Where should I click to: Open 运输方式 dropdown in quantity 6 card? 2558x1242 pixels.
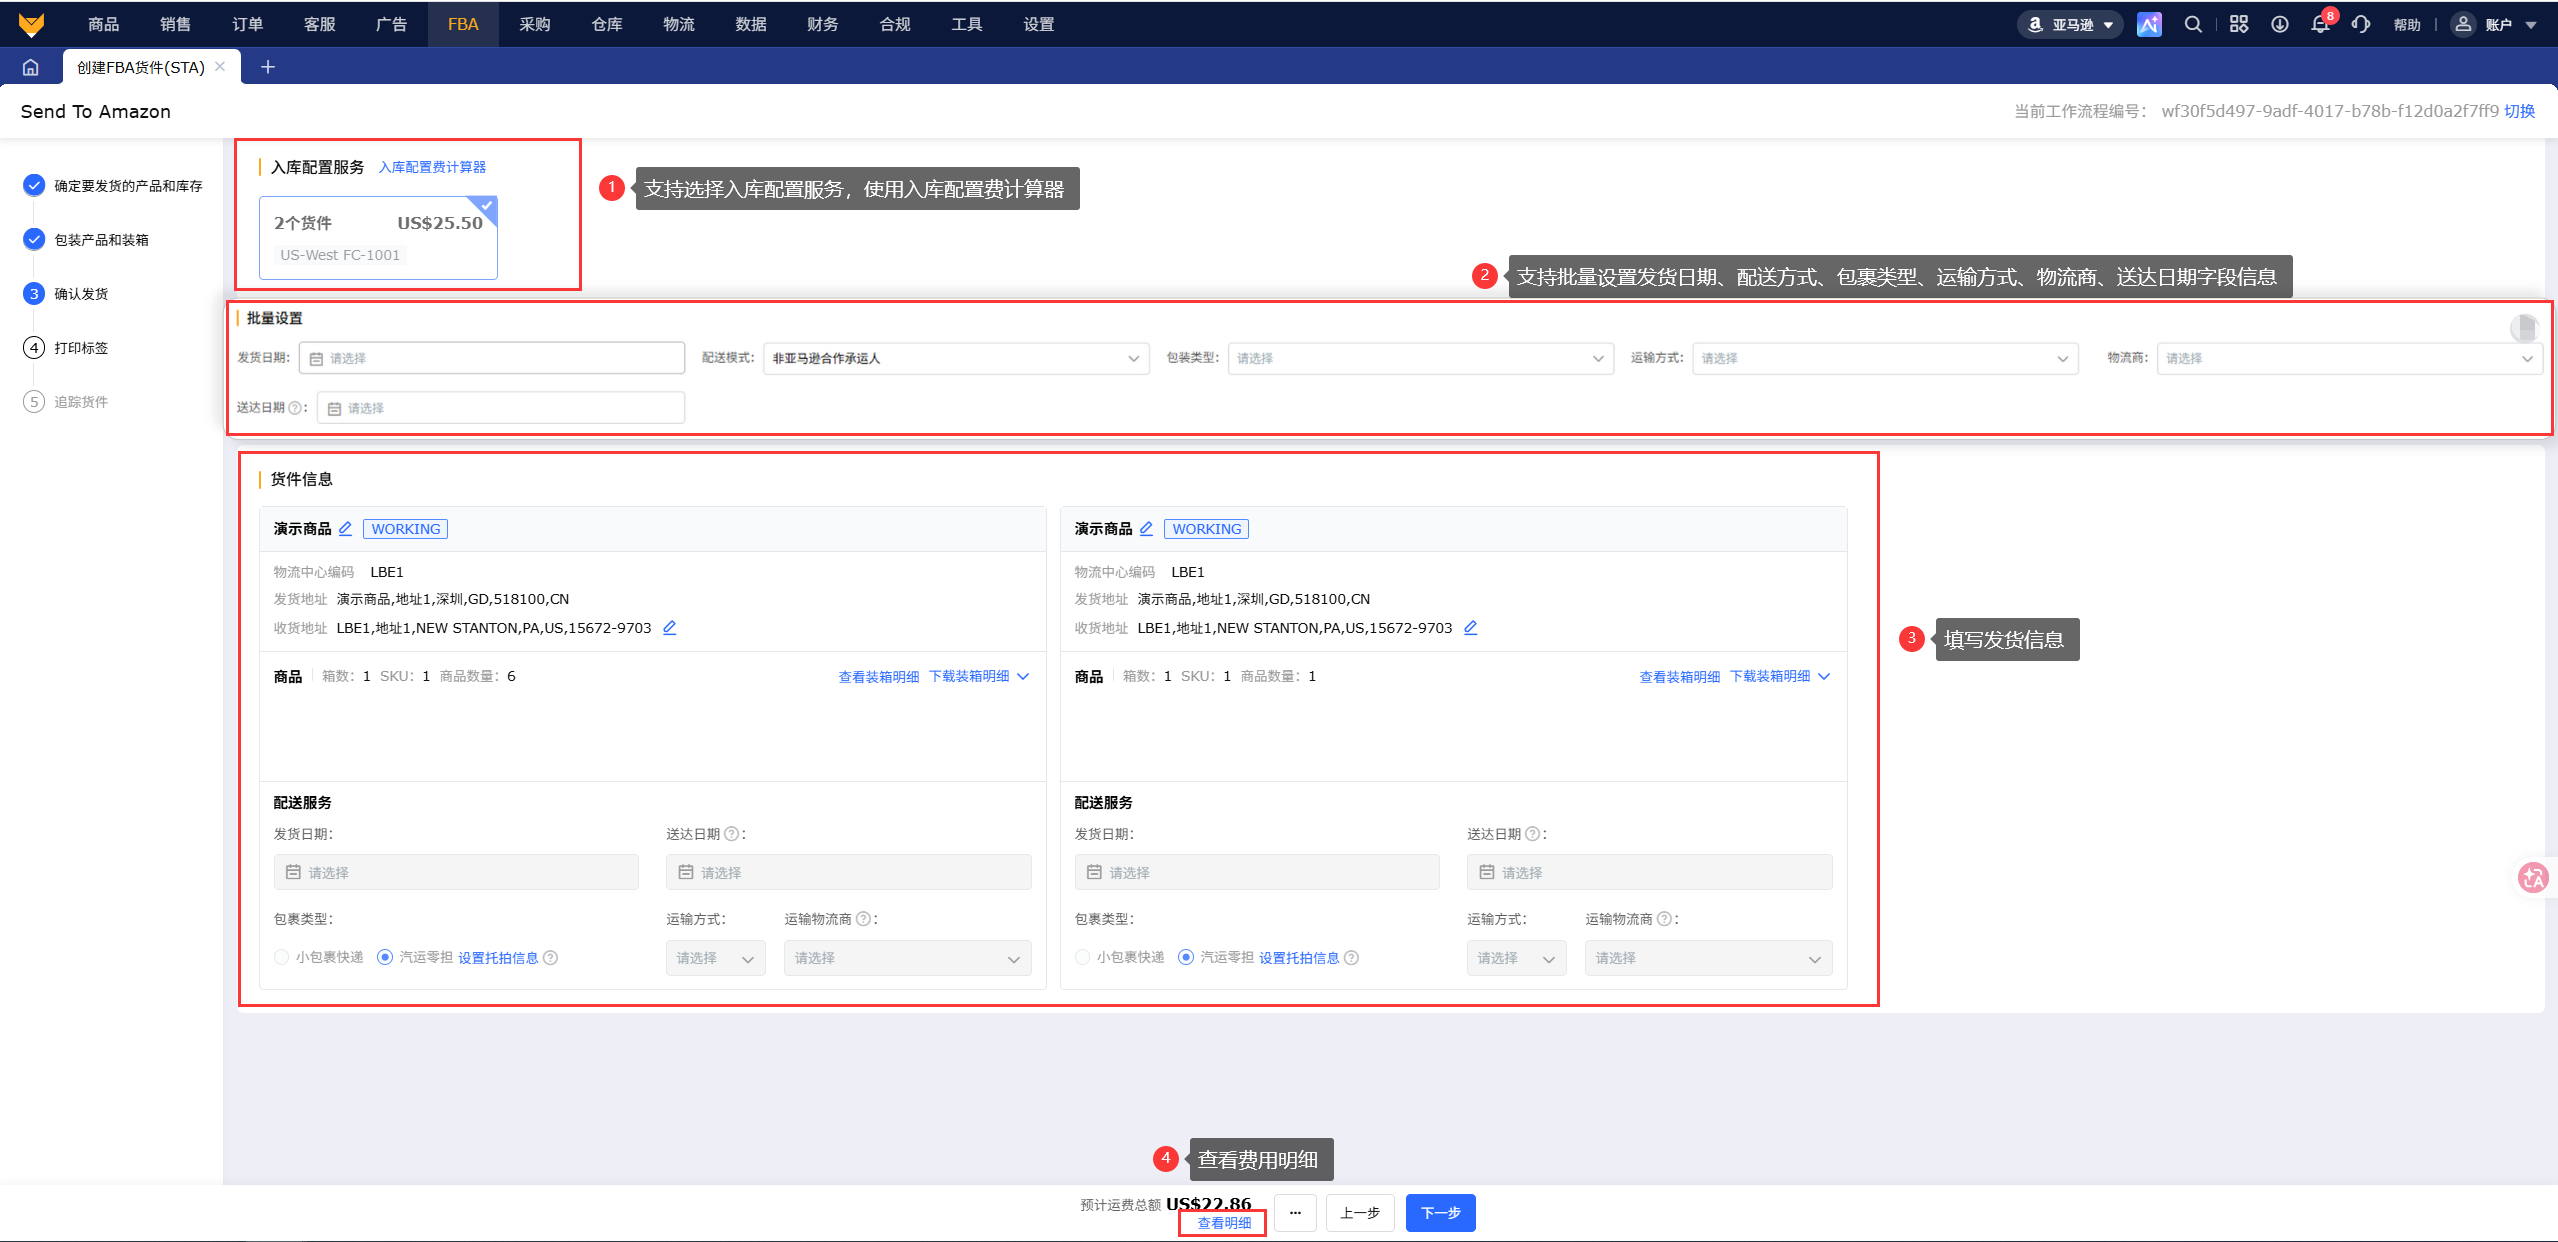click(x=716, y=958)
